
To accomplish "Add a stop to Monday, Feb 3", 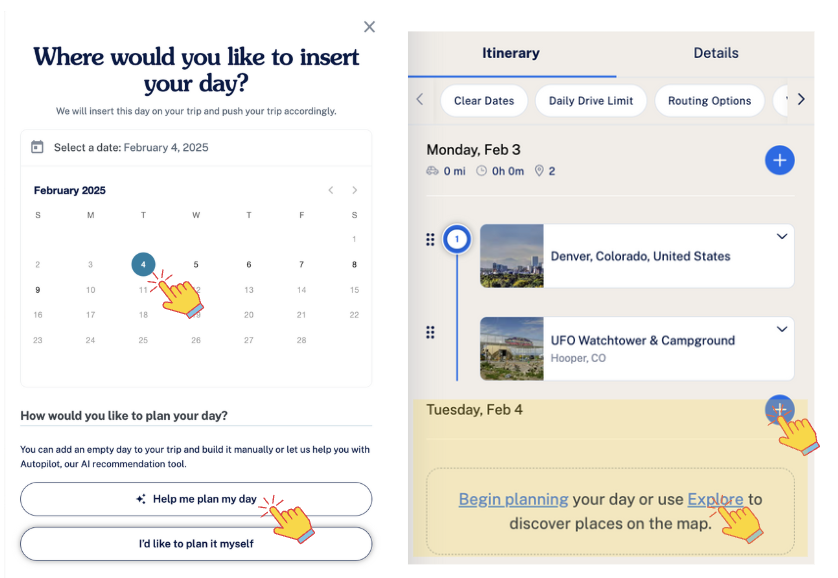I will (x=779, y=160).
